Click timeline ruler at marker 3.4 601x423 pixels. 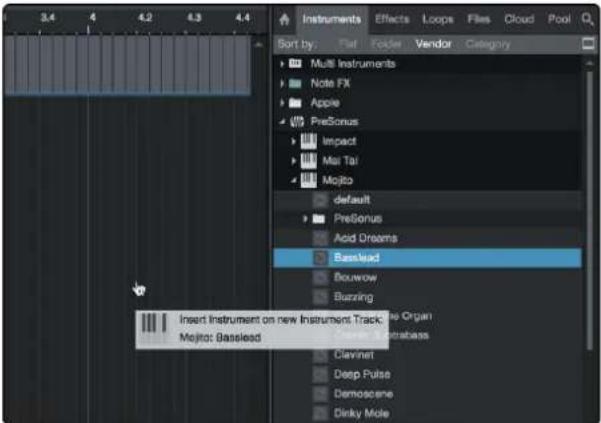point(48,18)
